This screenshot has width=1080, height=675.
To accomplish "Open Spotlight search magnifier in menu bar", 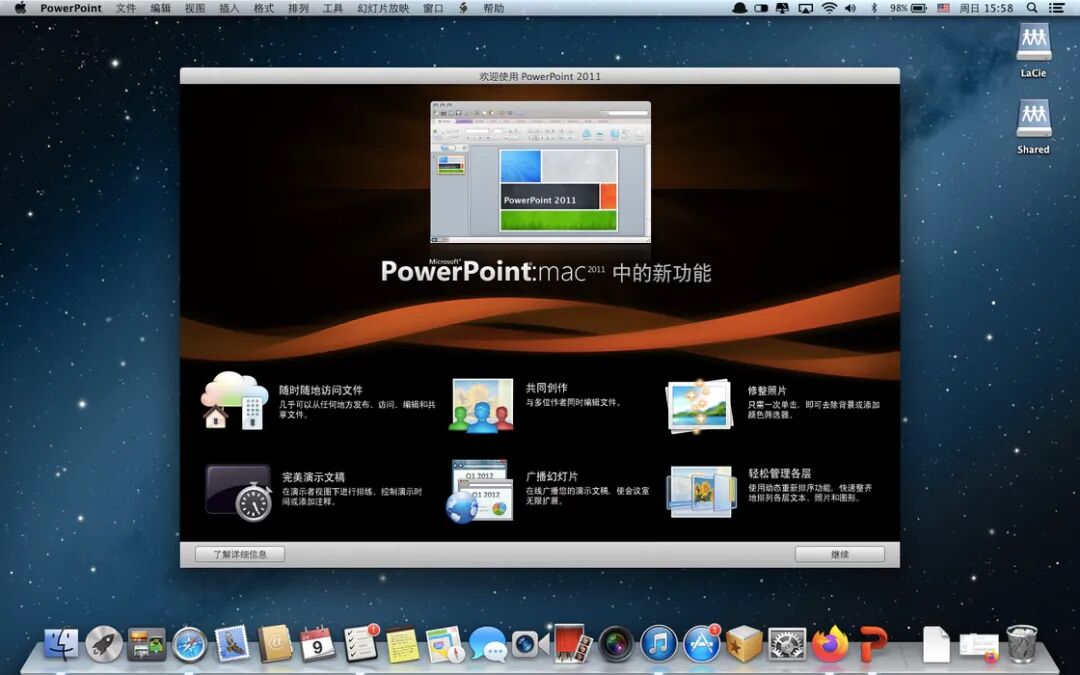I will [x=1032, y=8].
